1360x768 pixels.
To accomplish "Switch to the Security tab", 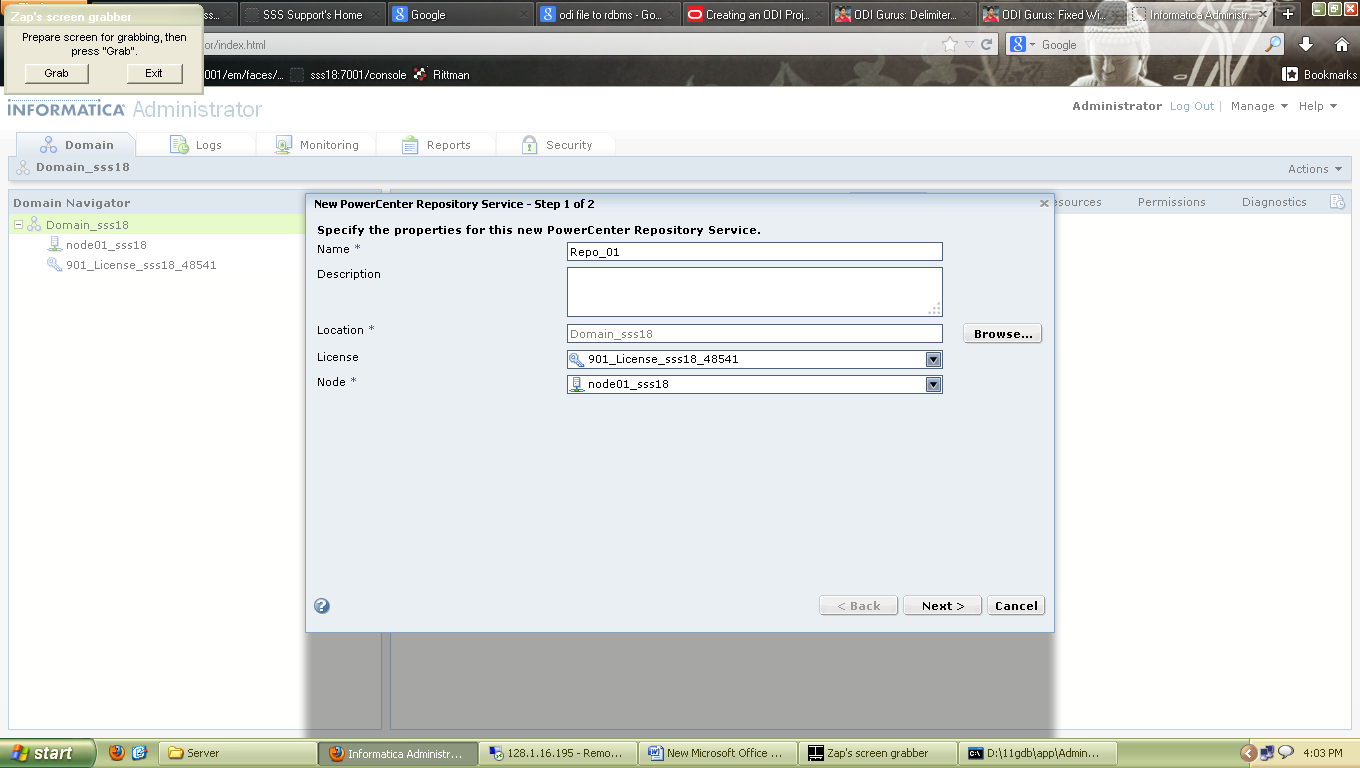I will [x=555, y=145].
